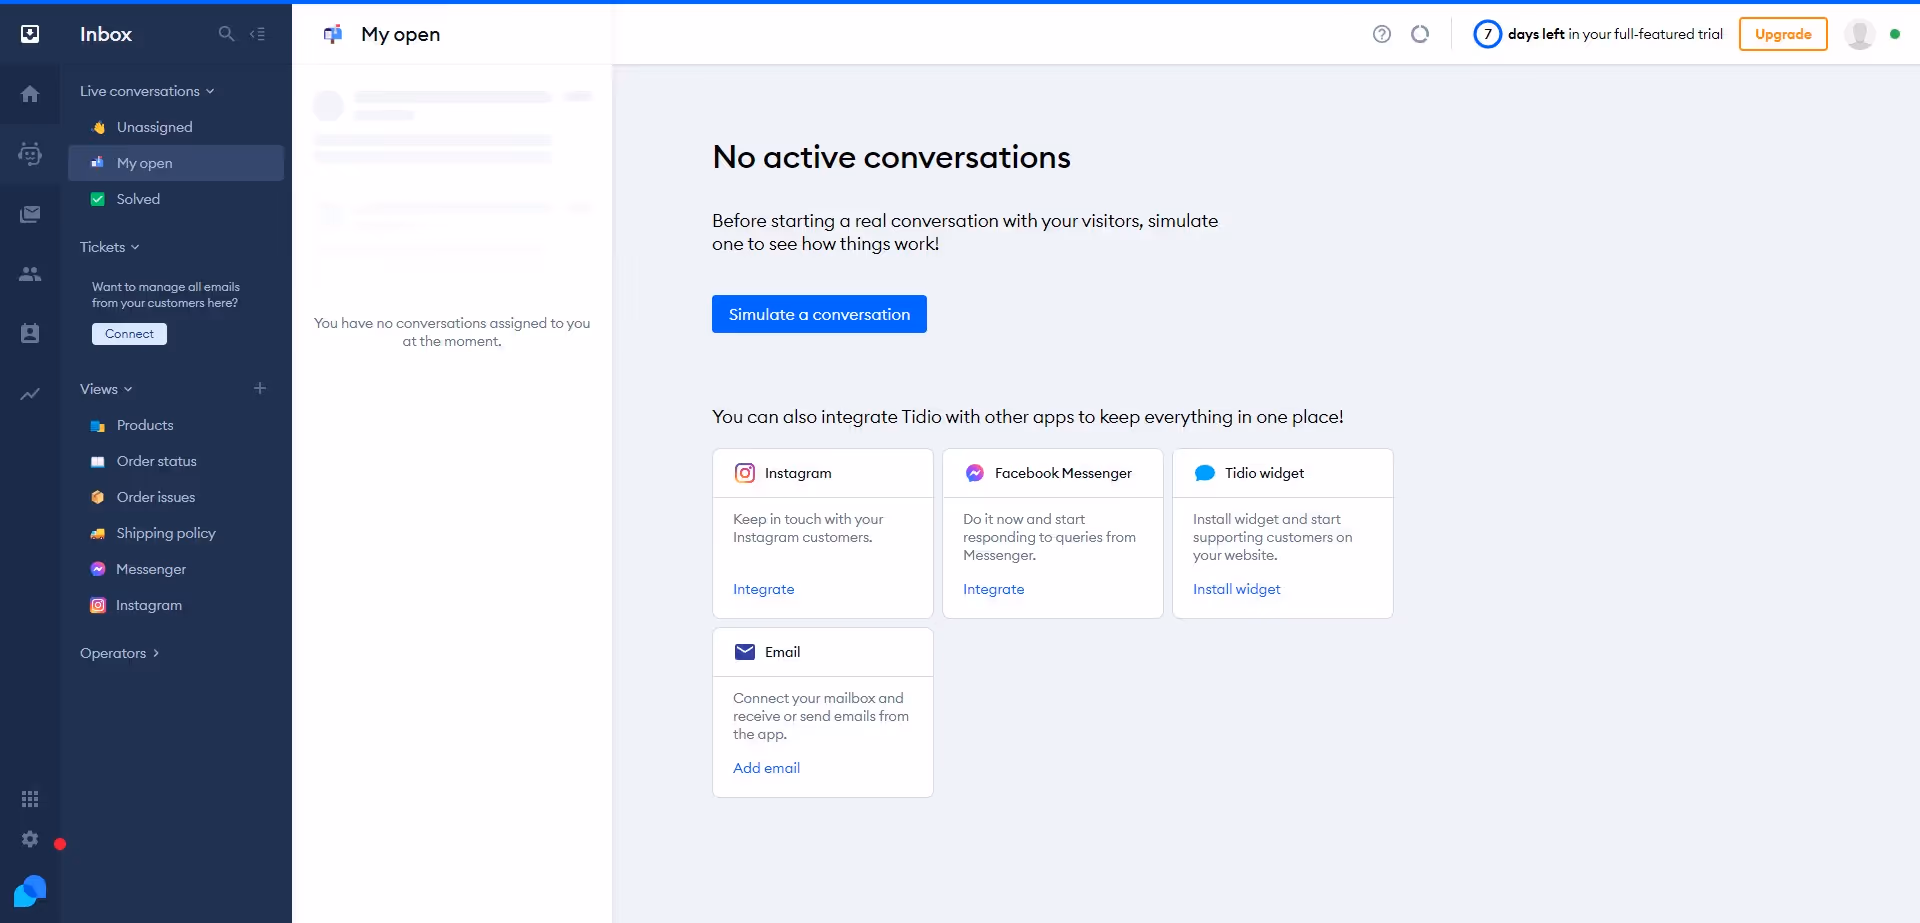The height and width of the screenshot is (923, 1920).
Task: Open the Order issues view
Action: click(176, 497)
